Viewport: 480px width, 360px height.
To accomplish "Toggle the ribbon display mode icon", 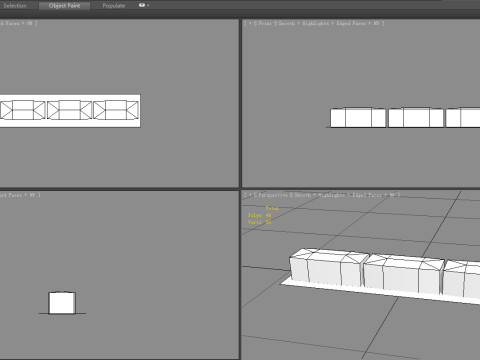I will point(142,5).
